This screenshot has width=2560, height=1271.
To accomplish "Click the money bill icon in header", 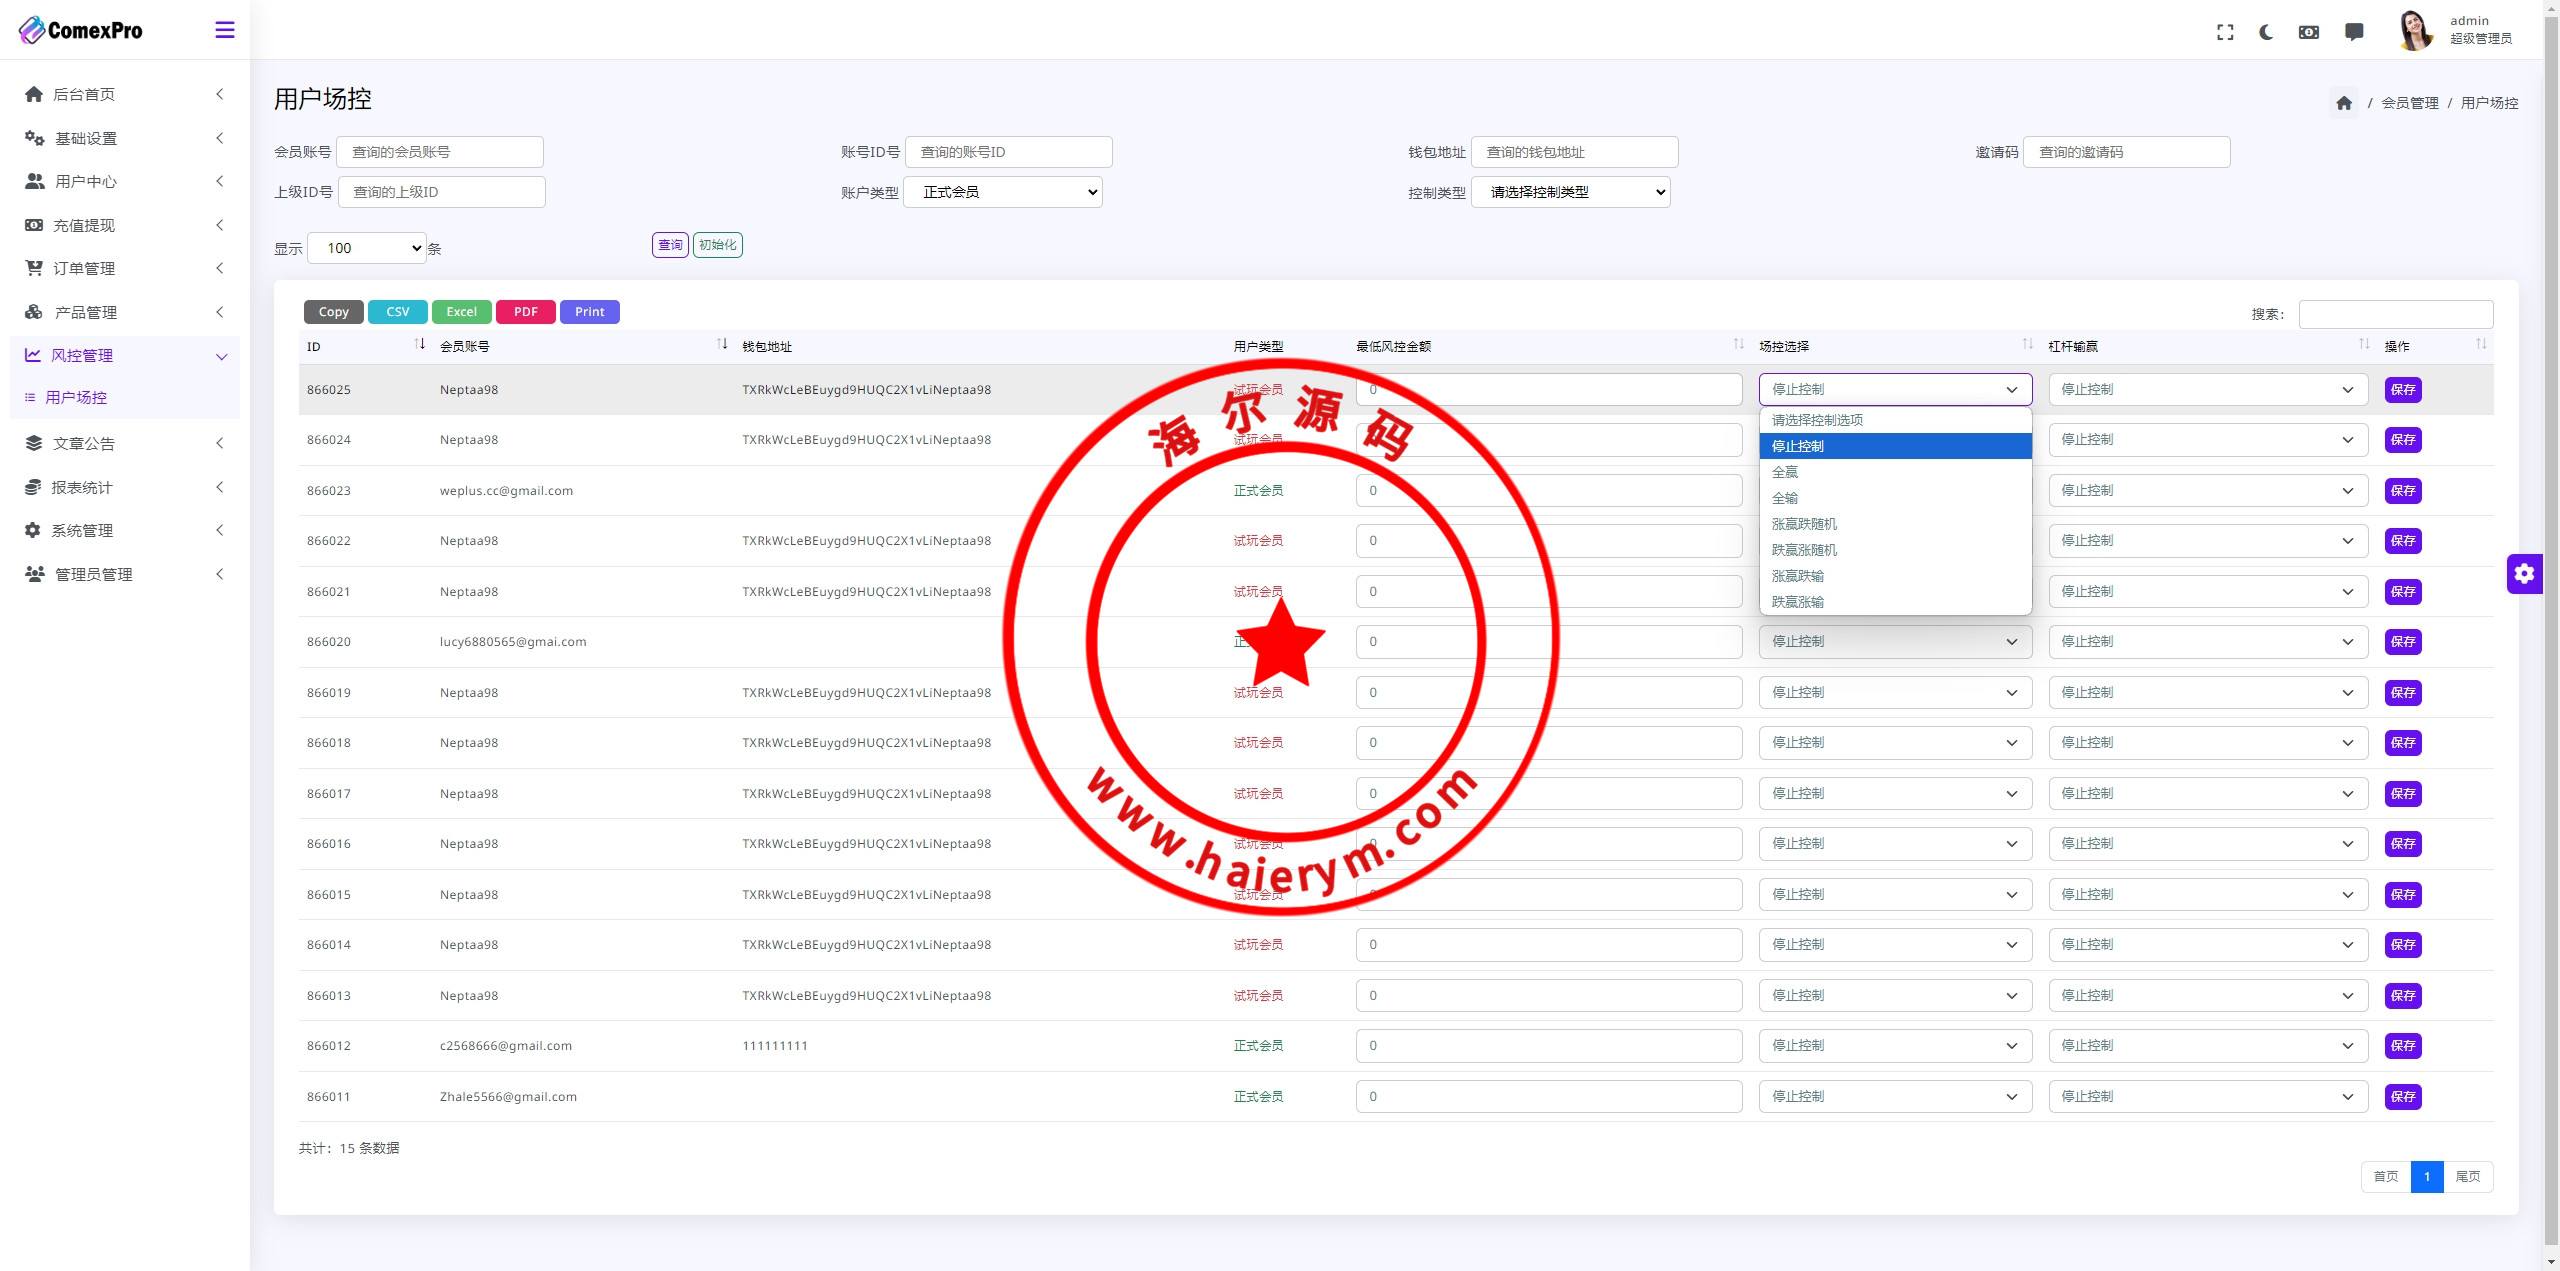I will click(x=2309, y=32).
